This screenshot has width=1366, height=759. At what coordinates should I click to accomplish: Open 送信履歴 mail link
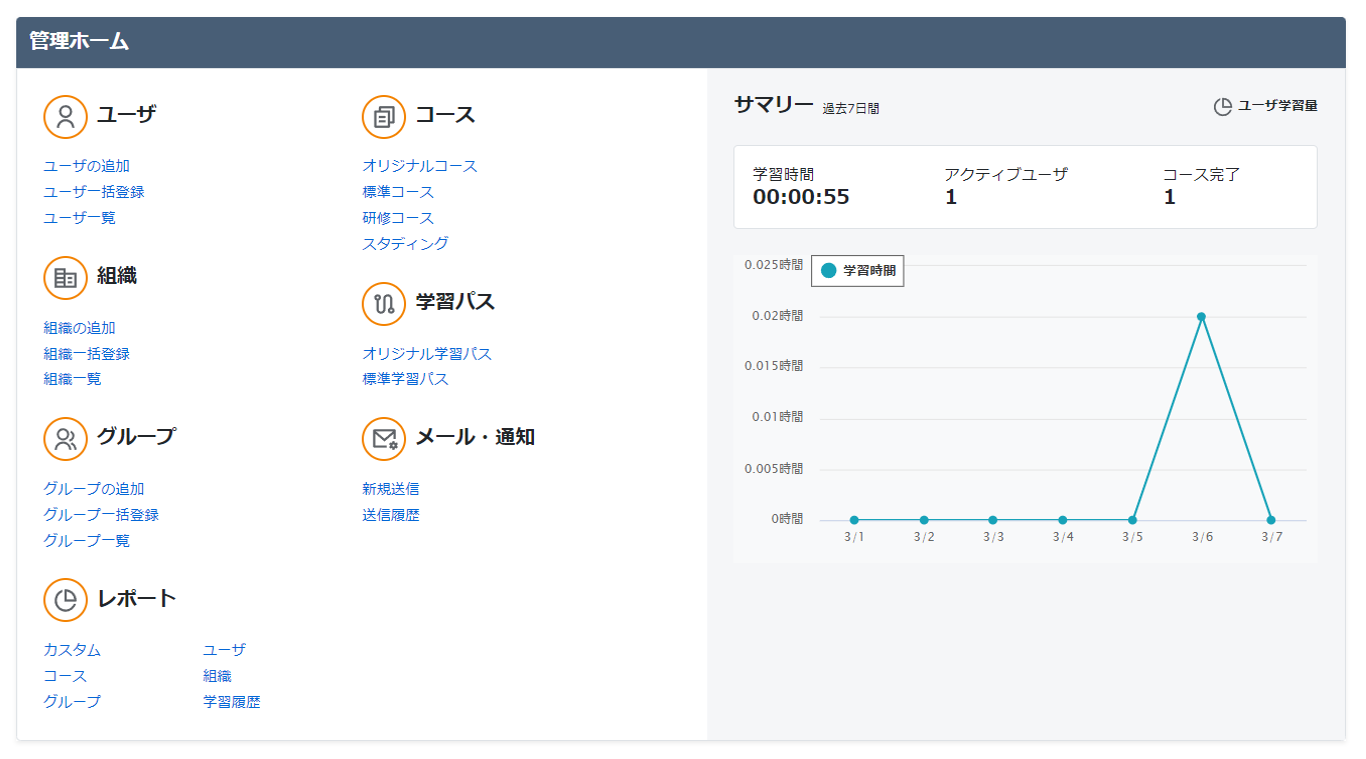pyautogui.click(x=391, y=515)
